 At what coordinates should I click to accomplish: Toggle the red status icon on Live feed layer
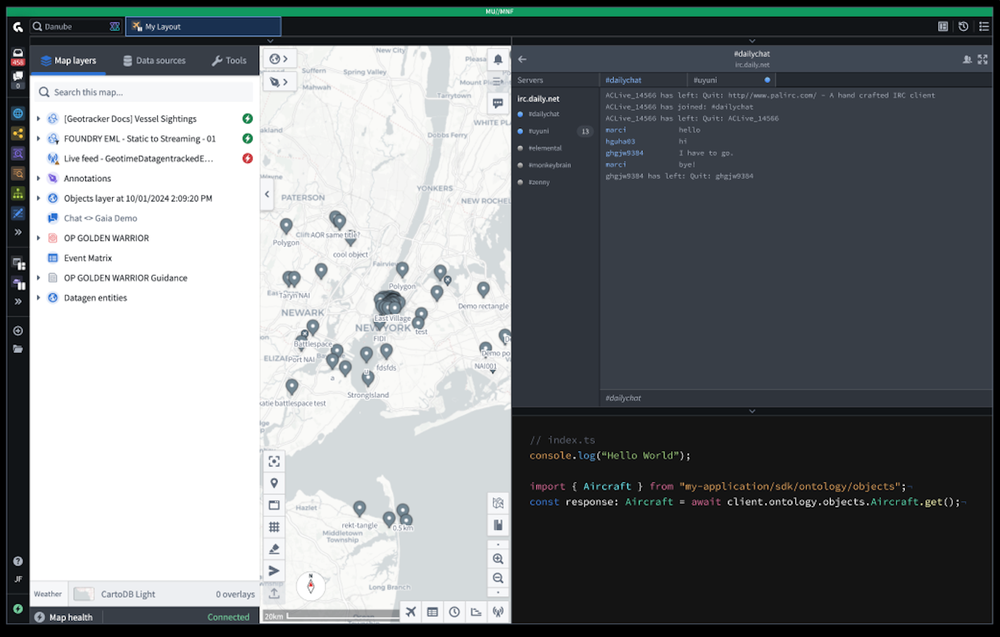click(247, 158)
